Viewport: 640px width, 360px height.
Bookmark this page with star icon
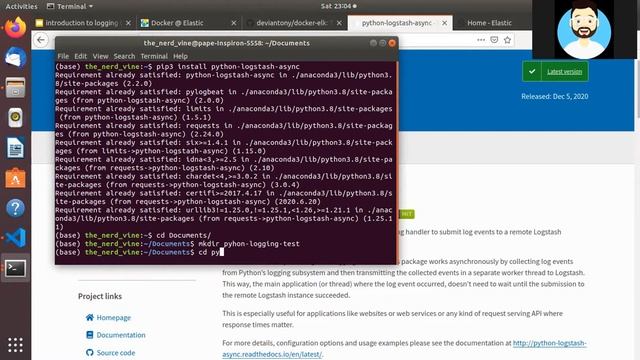pyautogui.click(x=507, y=40)
